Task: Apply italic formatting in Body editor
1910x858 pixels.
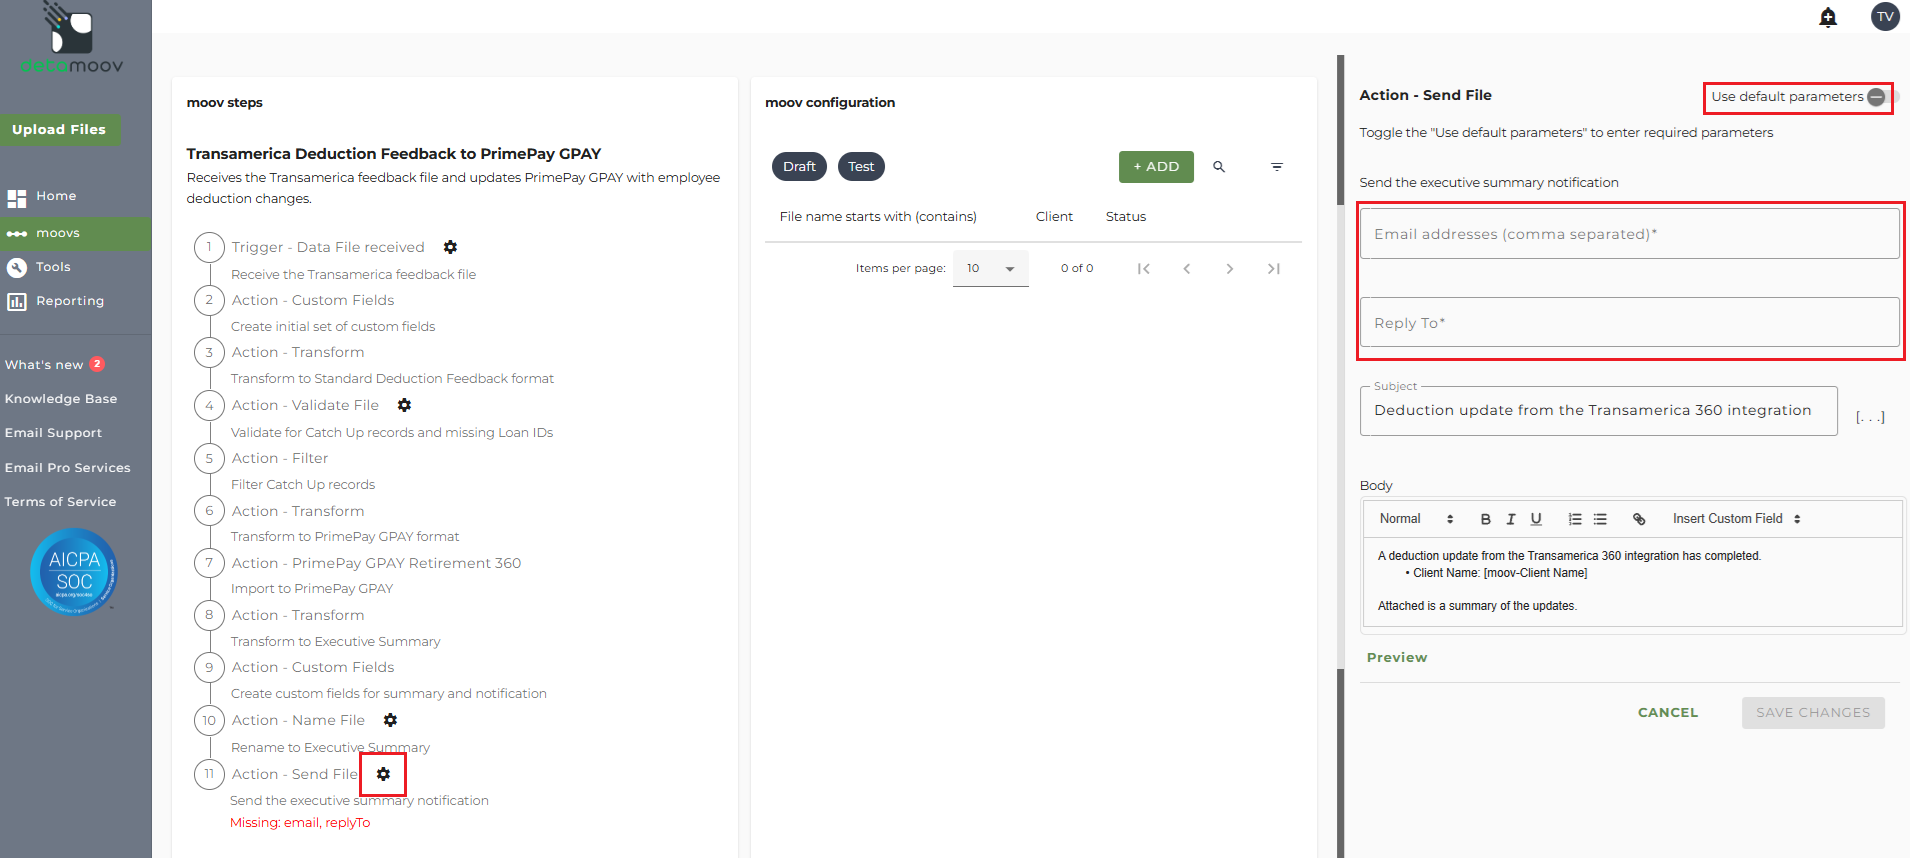Action: click(1511, 519)
